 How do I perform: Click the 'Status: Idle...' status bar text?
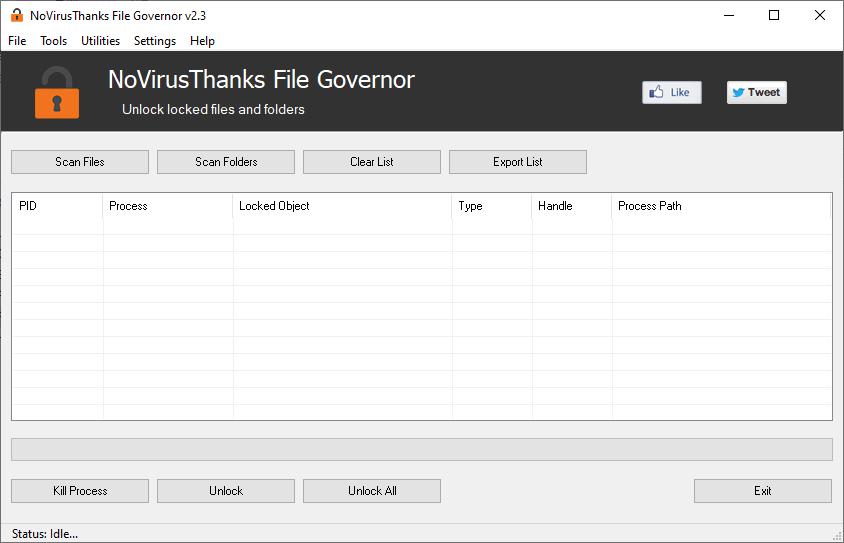pos(45,534)
